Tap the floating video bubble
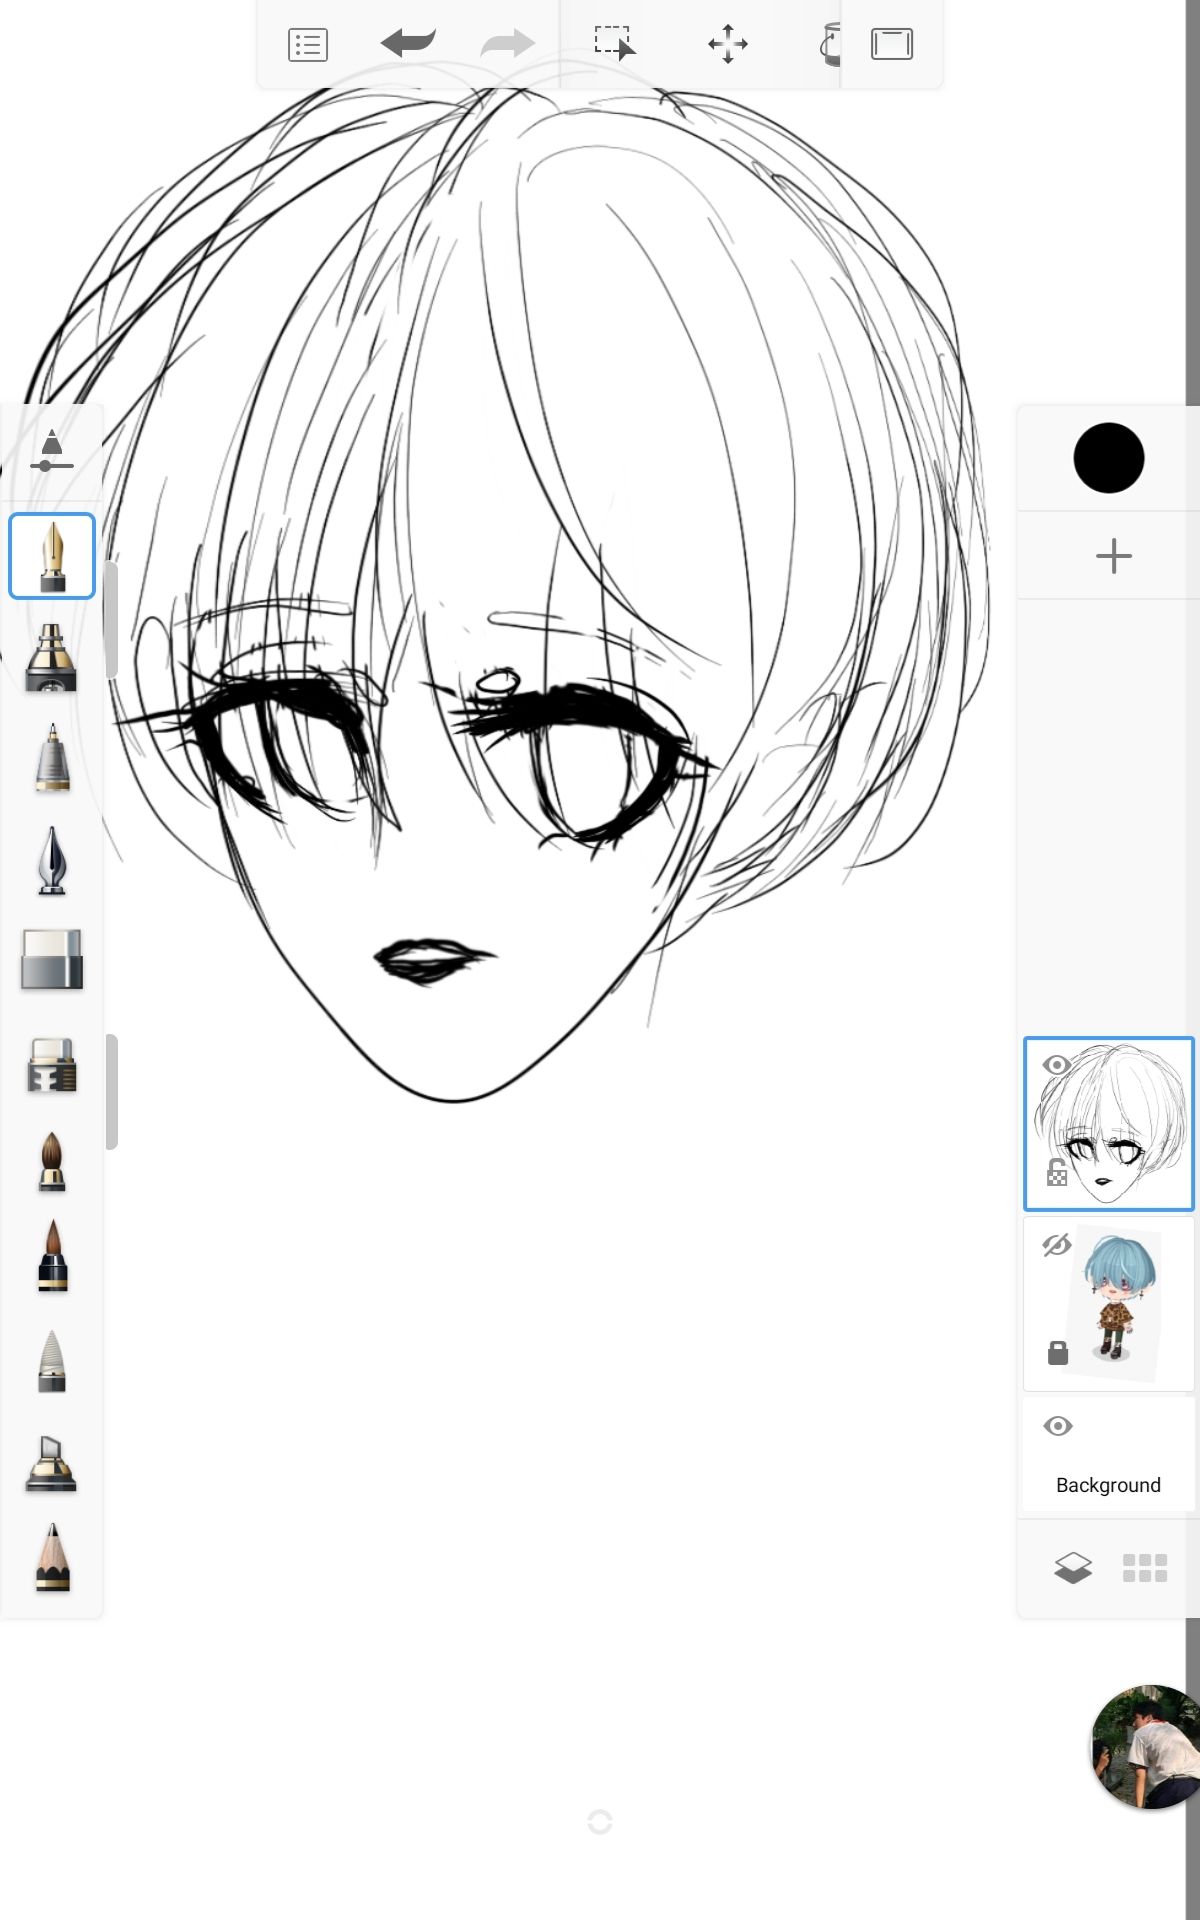1200x1920 pixels. tap(1145, 1747)
